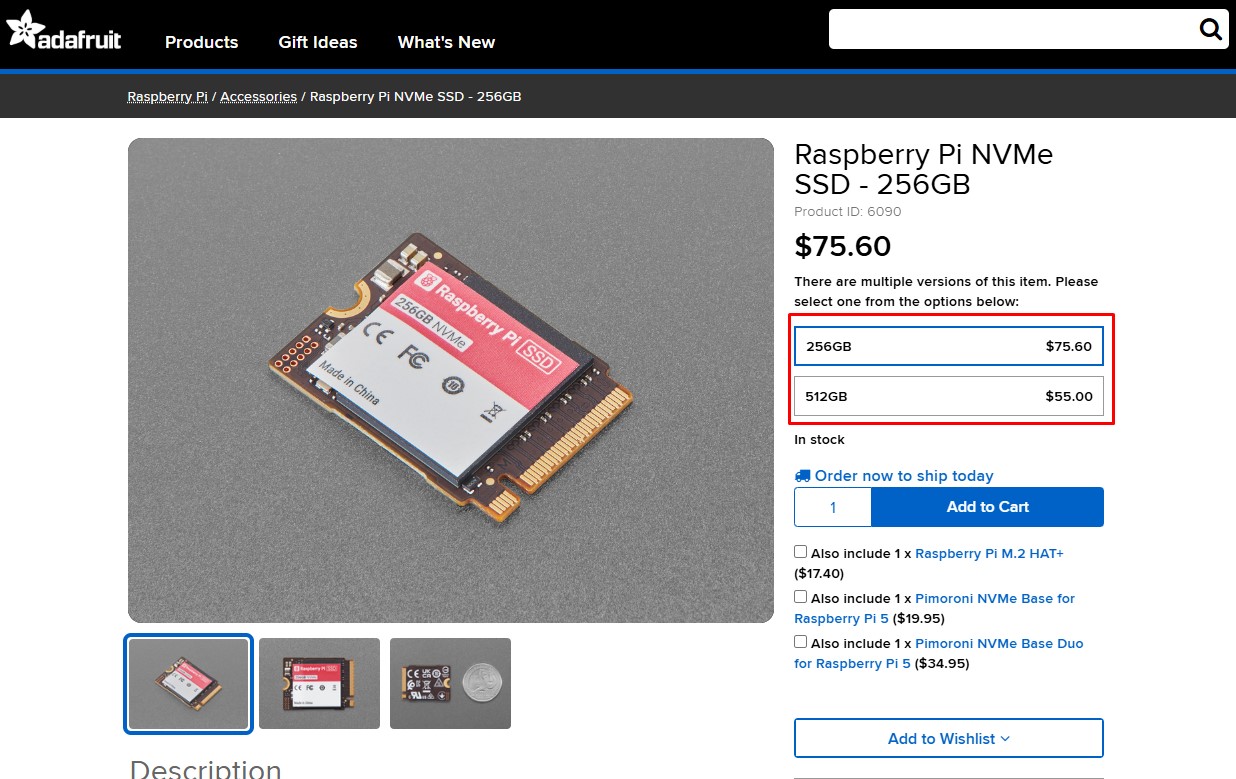
Task: Open the Gift Ideas menu
Action: pos(317,42)
